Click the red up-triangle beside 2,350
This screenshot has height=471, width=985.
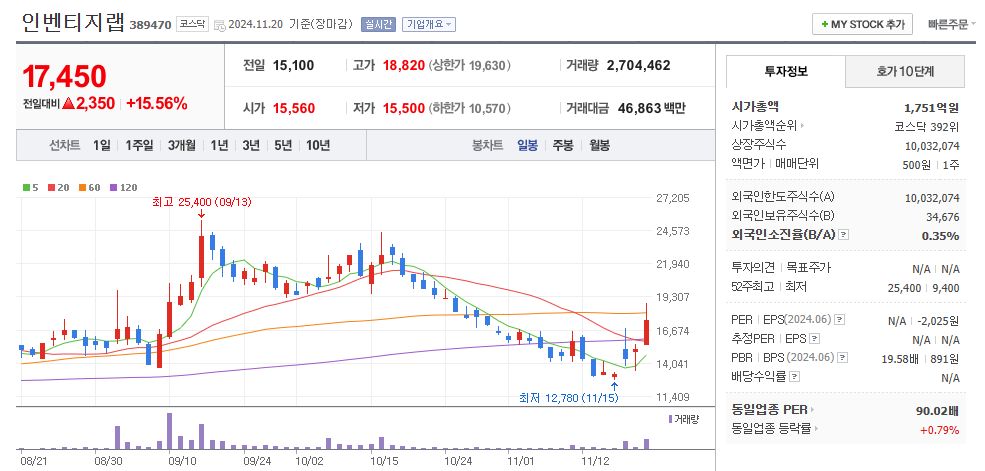(67, 104)
